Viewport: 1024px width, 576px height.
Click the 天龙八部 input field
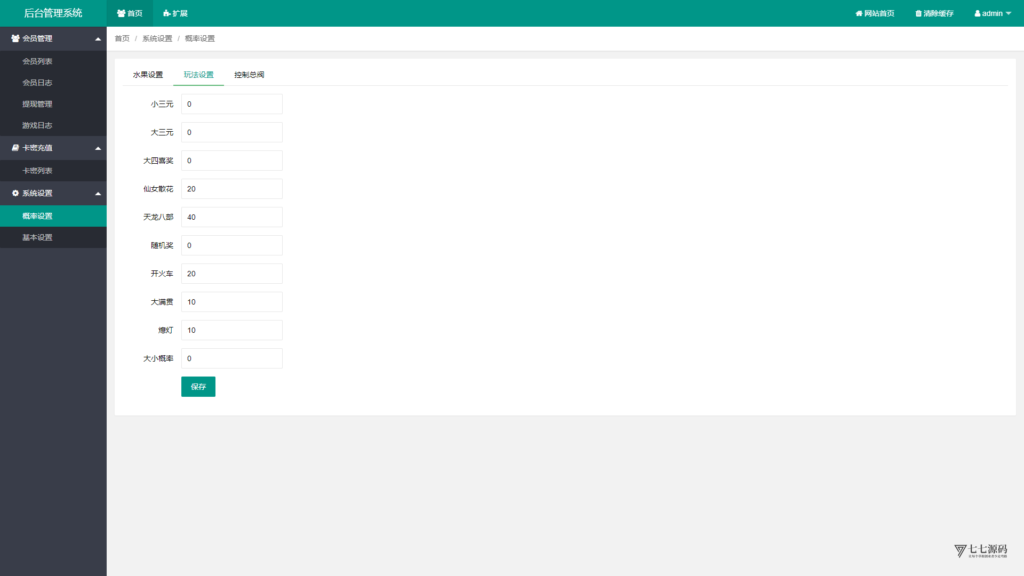231,217
